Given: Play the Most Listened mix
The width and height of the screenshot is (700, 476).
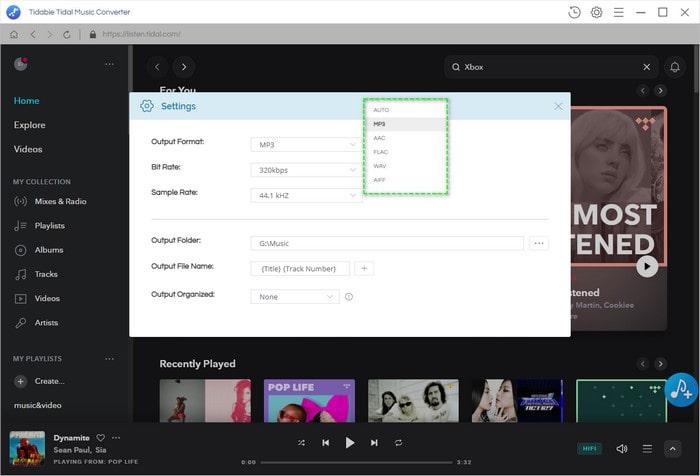Looking at the screenshot, I should [x=647, y=267].
